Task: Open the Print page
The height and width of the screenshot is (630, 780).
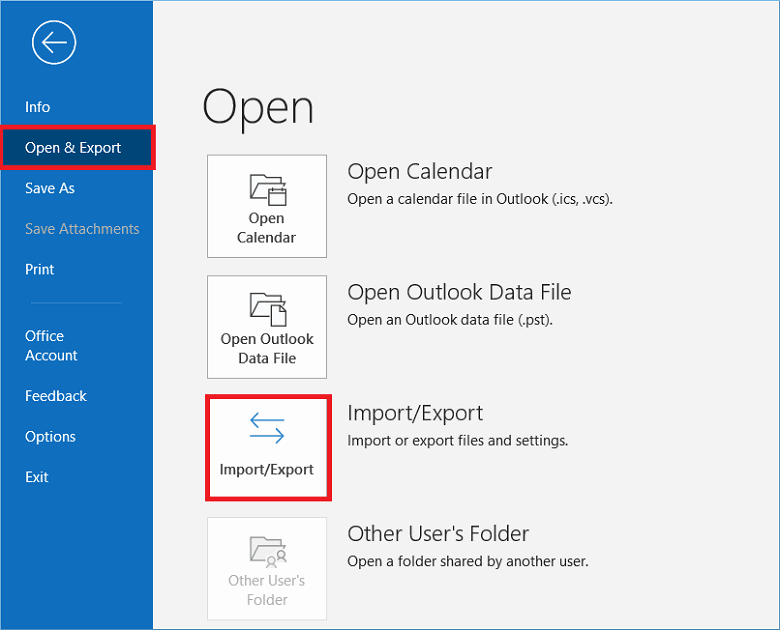Action: pyautogui.click(x=40, y=269)
